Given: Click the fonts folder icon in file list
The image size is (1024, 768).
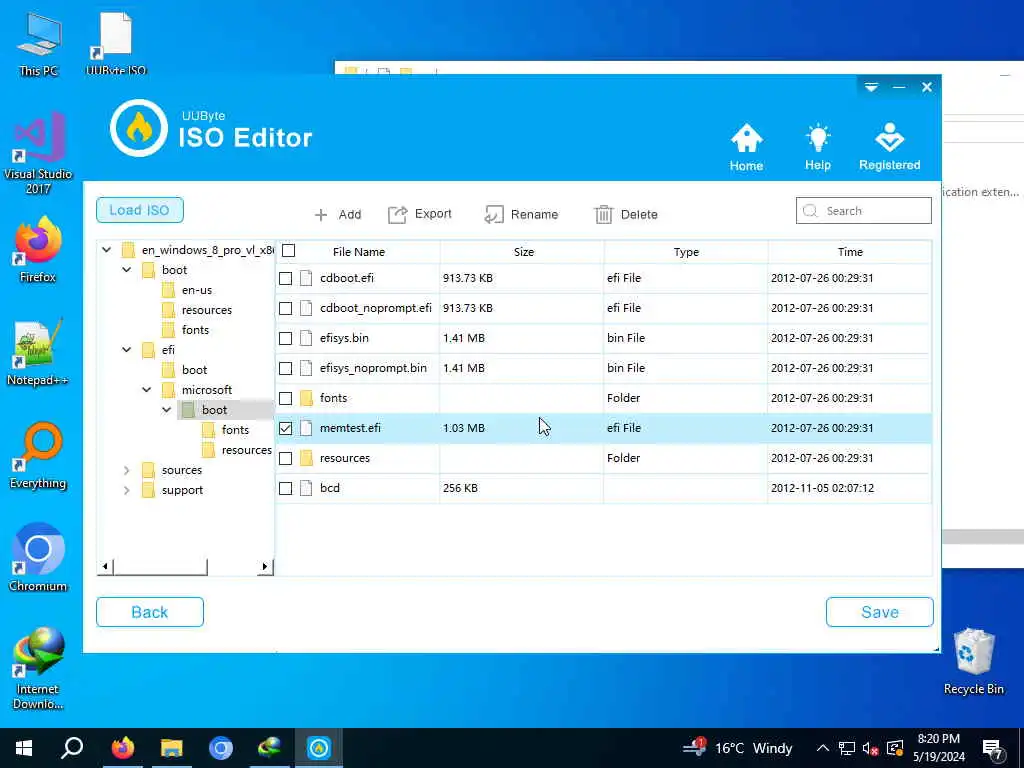Looking at the screenshot, I should (306, 398).
